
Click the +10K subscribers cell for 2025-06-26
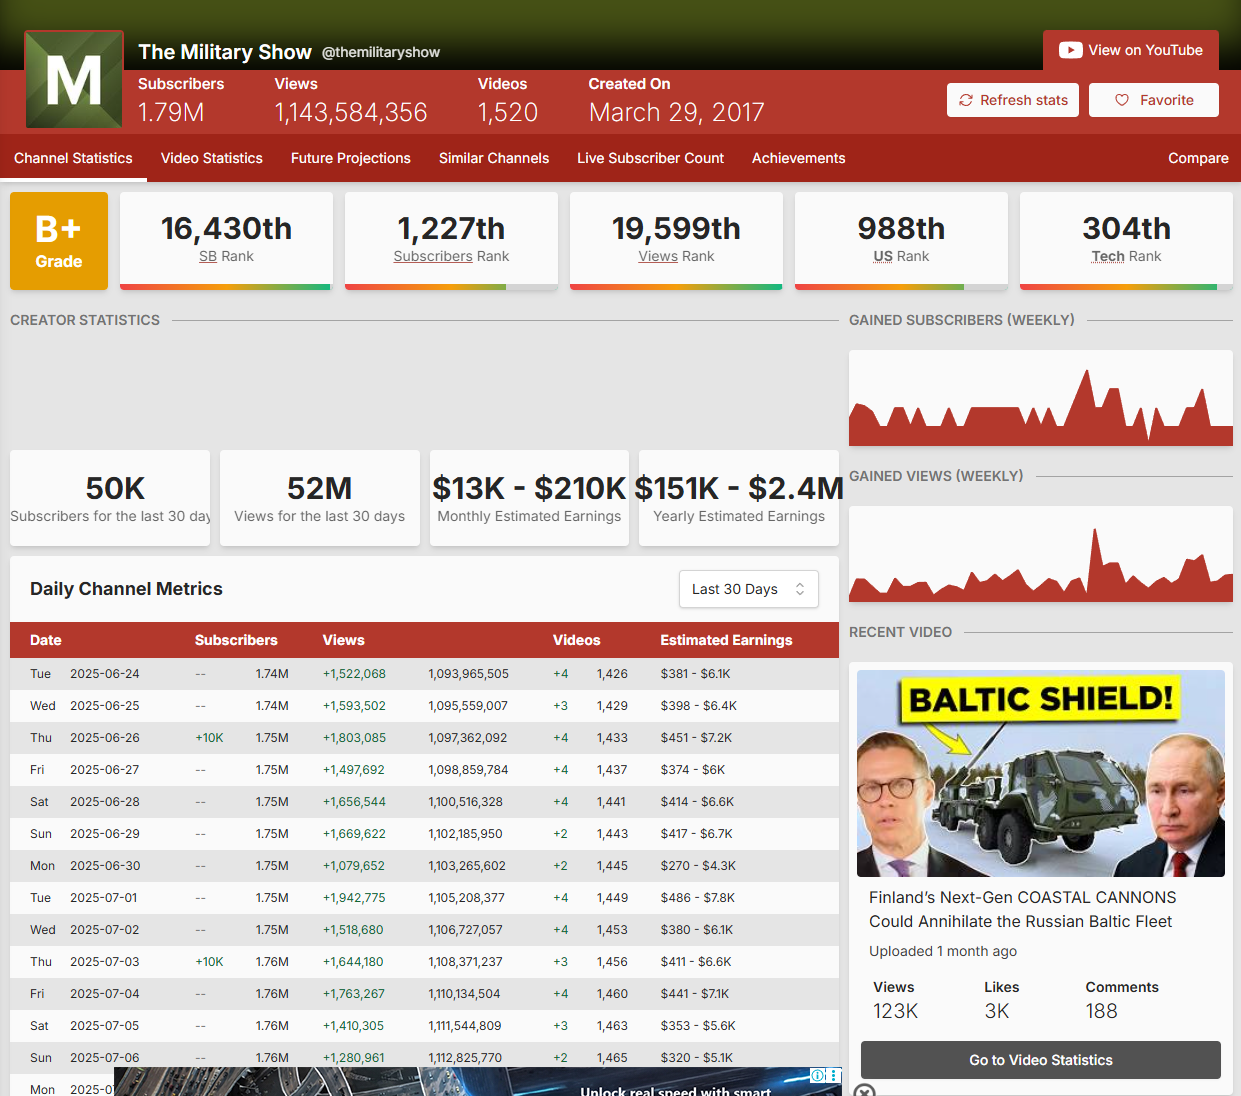[210, 738]
